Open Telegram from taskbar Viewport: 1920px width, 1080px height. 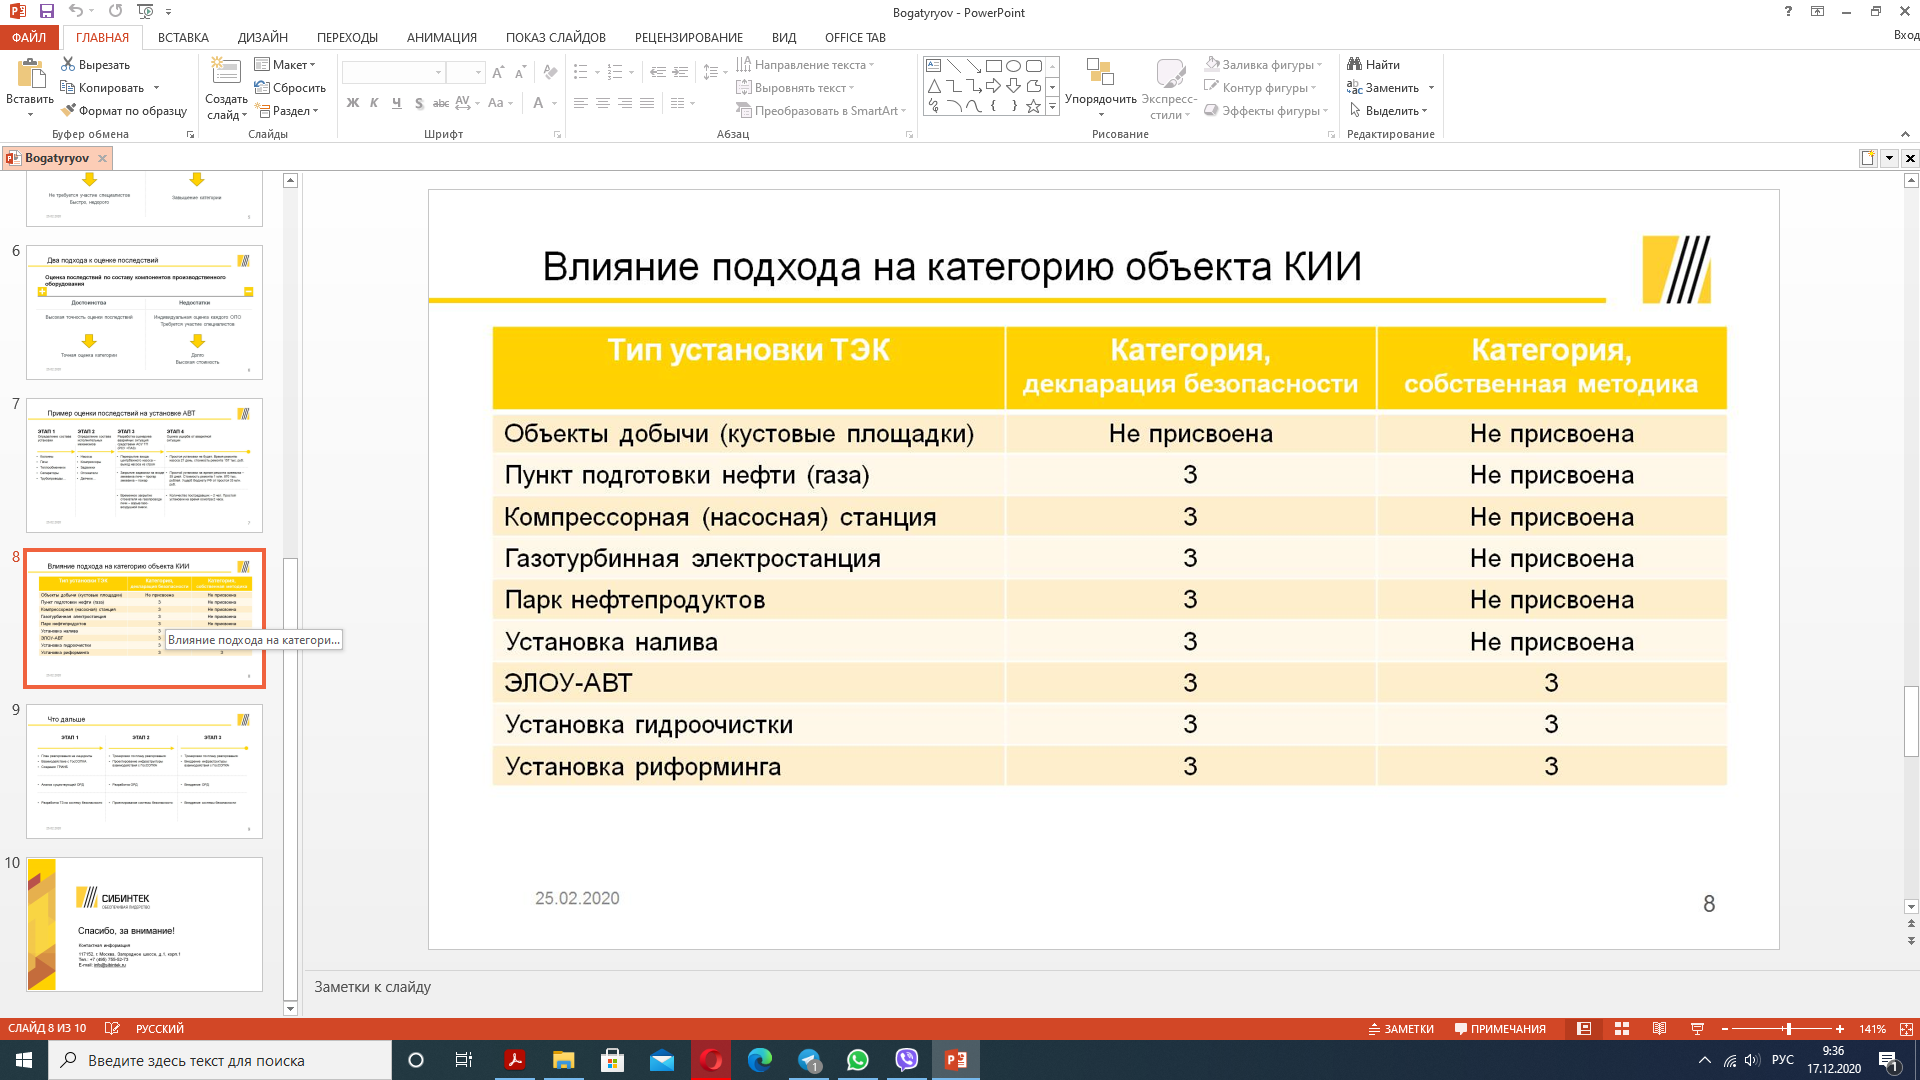tap(809, 1060)
